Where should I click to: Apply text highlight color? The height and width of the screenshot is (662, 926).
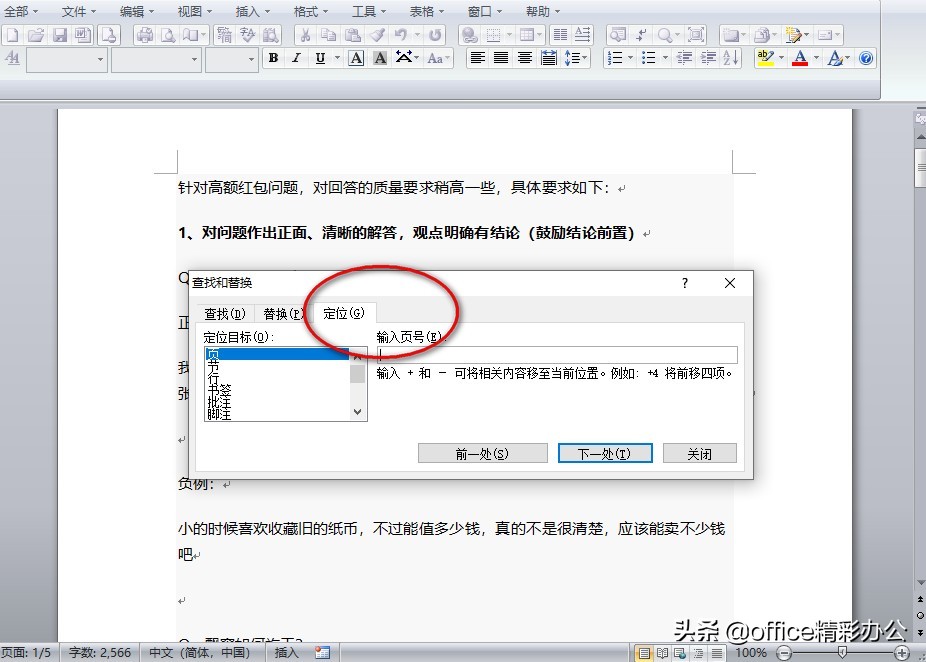click(766, 58)
